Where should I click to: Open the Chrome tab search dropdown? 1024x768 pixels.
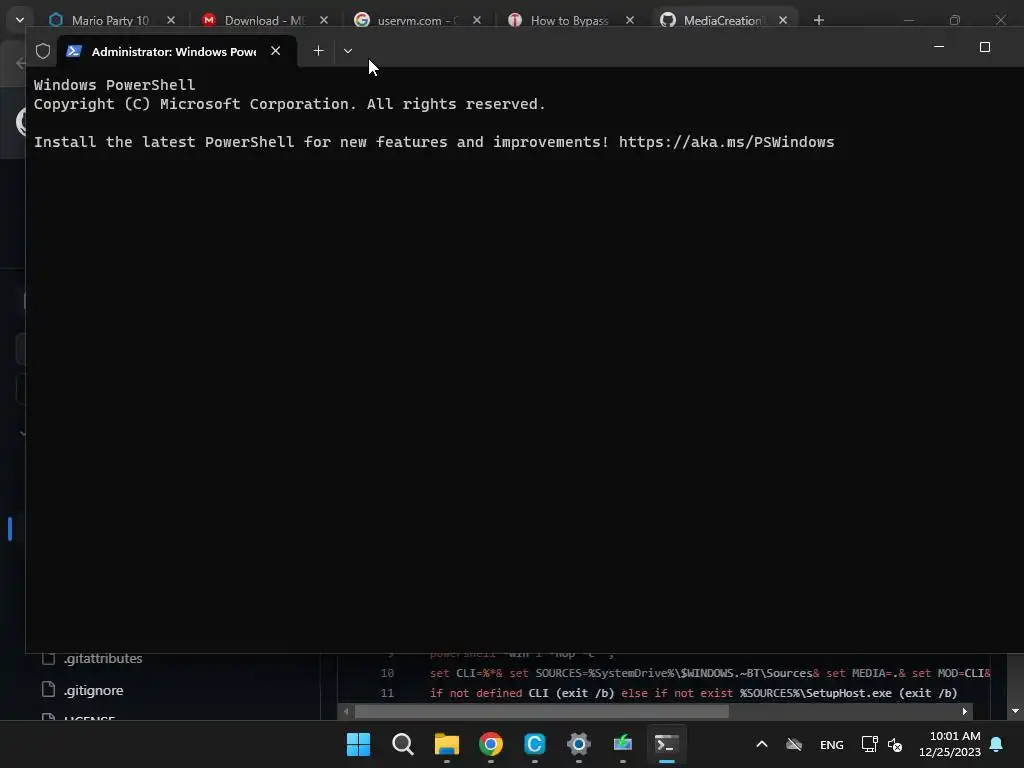(x=20, y=20)
